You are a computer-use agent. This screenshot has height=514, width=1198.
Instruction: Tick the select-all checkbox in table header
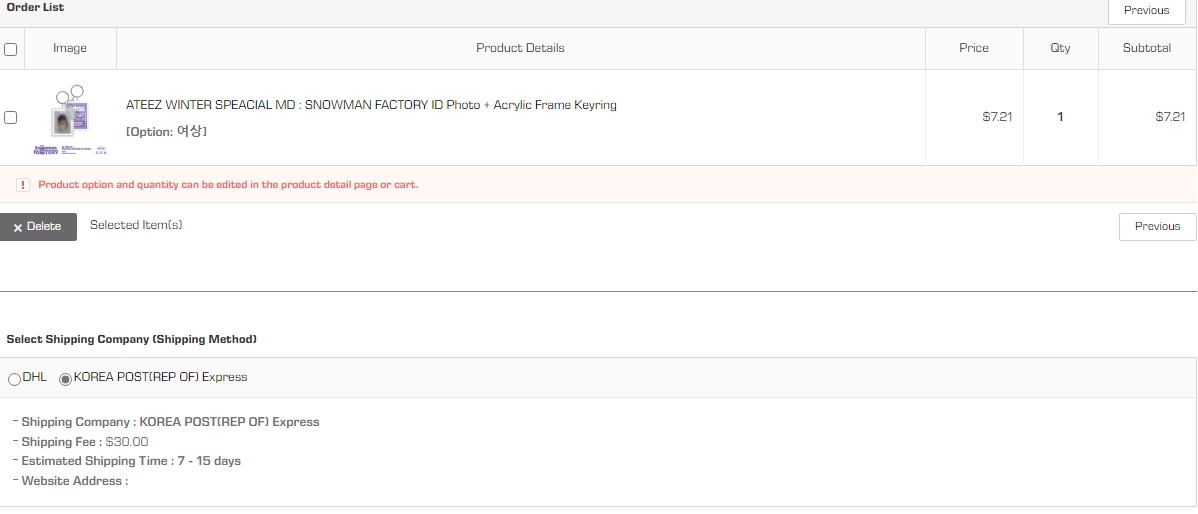coord(11,50)
